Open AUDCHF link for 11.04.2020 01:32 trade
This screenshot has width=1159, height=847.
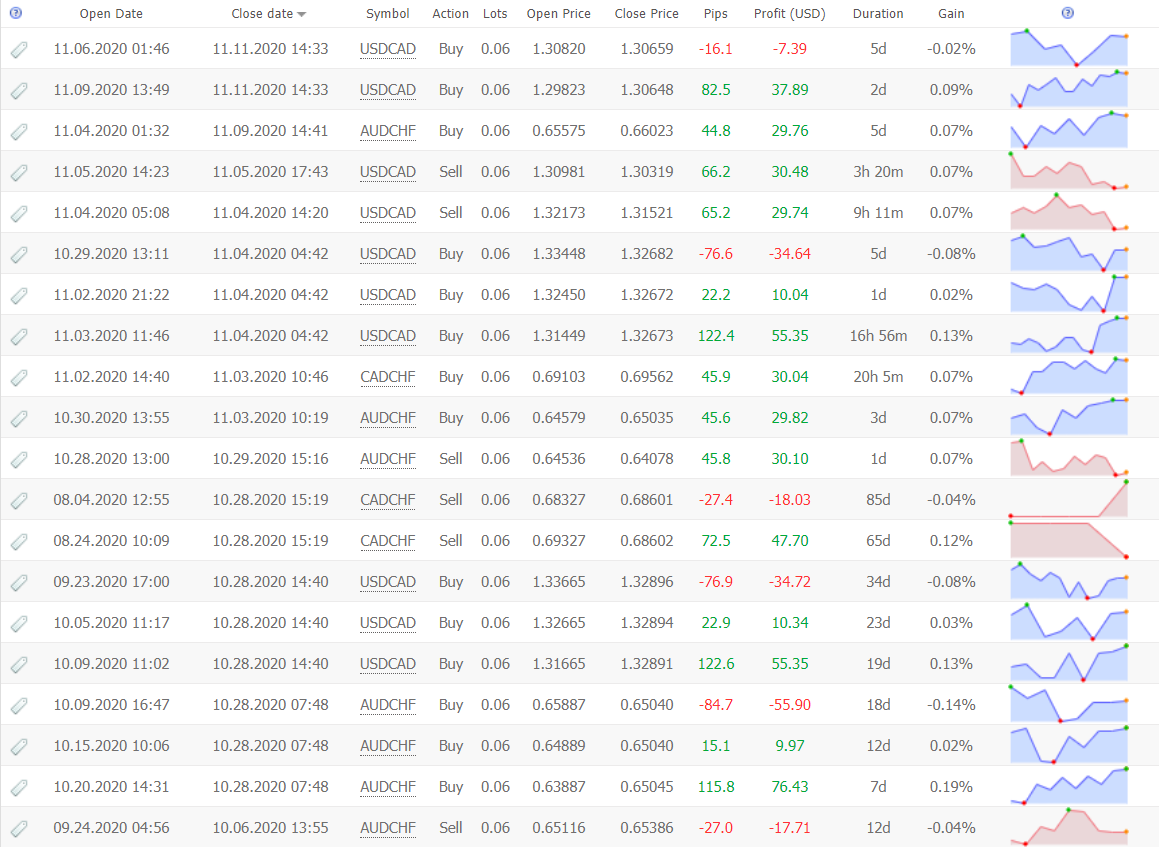[387, 131]
